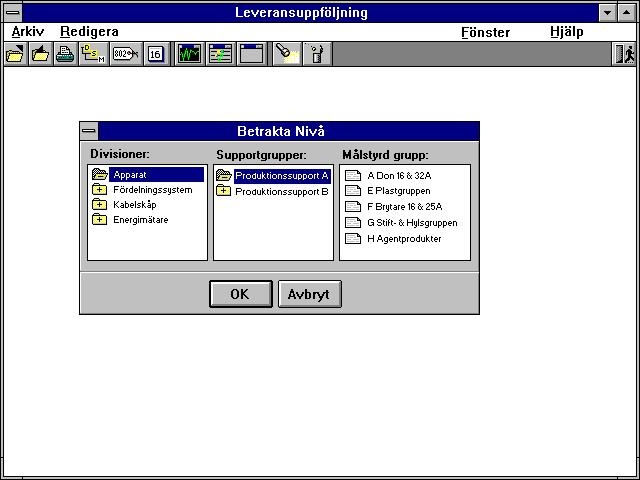Click the list window toolbar icon

point(220,54)
